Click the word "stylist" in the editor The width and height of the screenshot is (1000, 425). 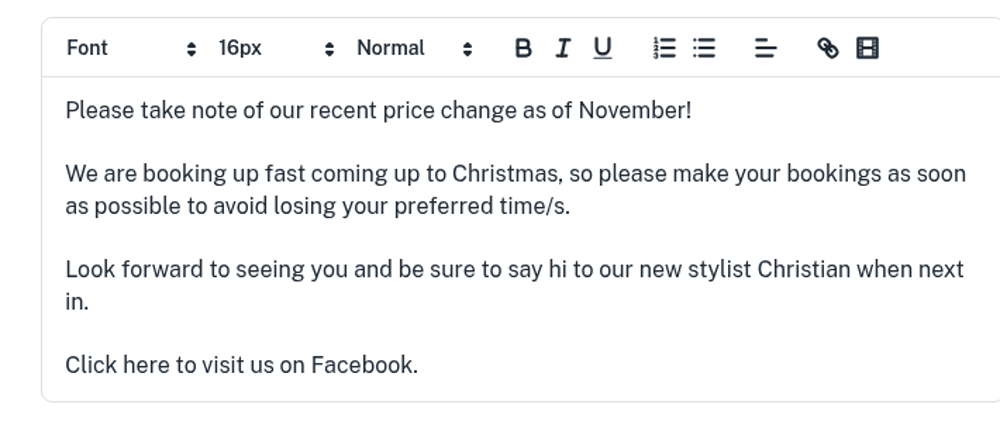[719, 270]
